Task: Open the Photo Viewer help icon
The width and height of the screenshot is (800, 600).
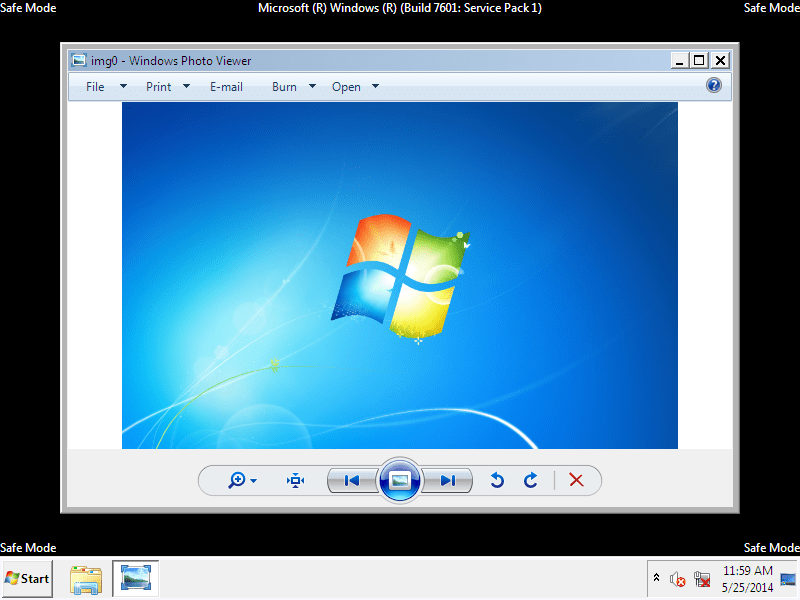Action: [x=713, y=85]
